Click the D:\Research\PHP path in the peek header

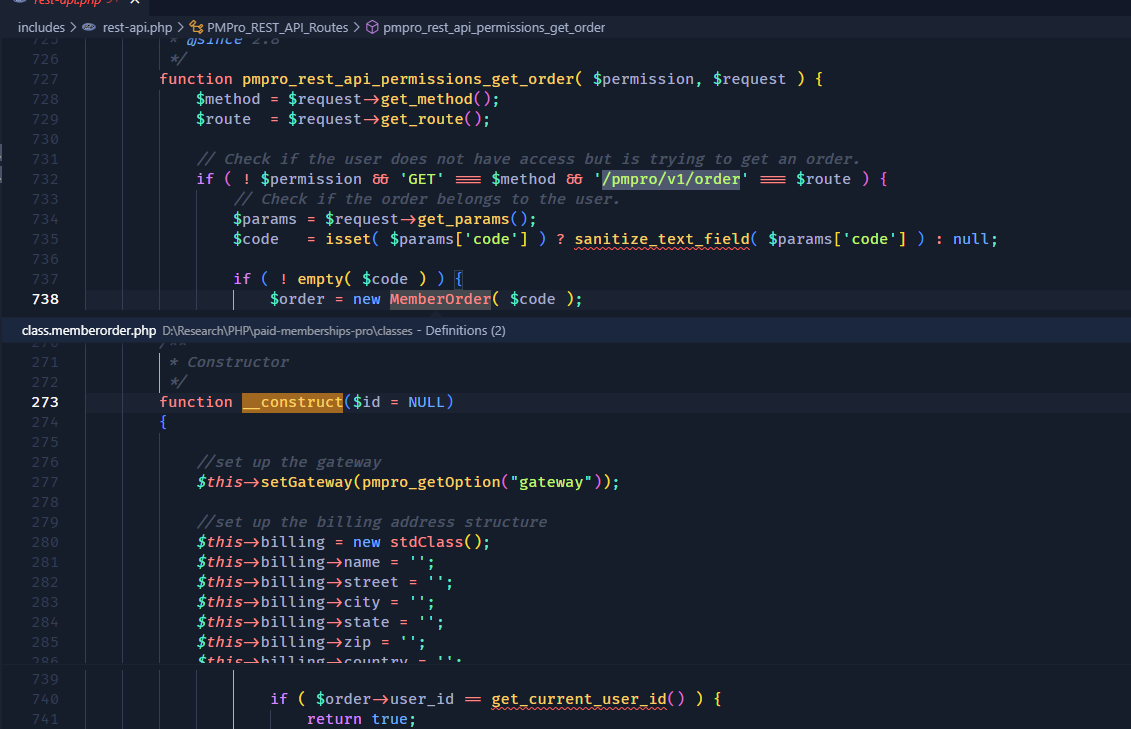pyautogui.click(x=287, y=330)
